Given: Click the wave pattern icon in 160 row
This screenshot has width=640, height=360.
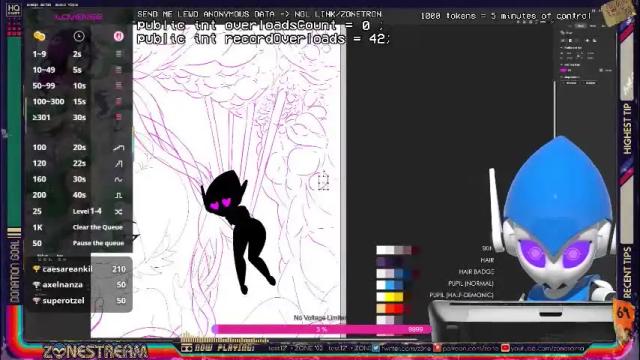Looking at the screenshot, I should click(118, 180).
